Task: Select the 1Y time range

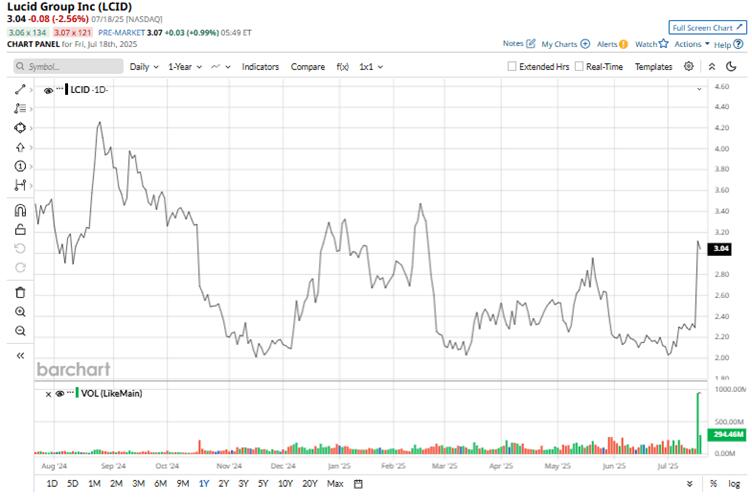Action: pyautogui.click(x=204, y=484)
